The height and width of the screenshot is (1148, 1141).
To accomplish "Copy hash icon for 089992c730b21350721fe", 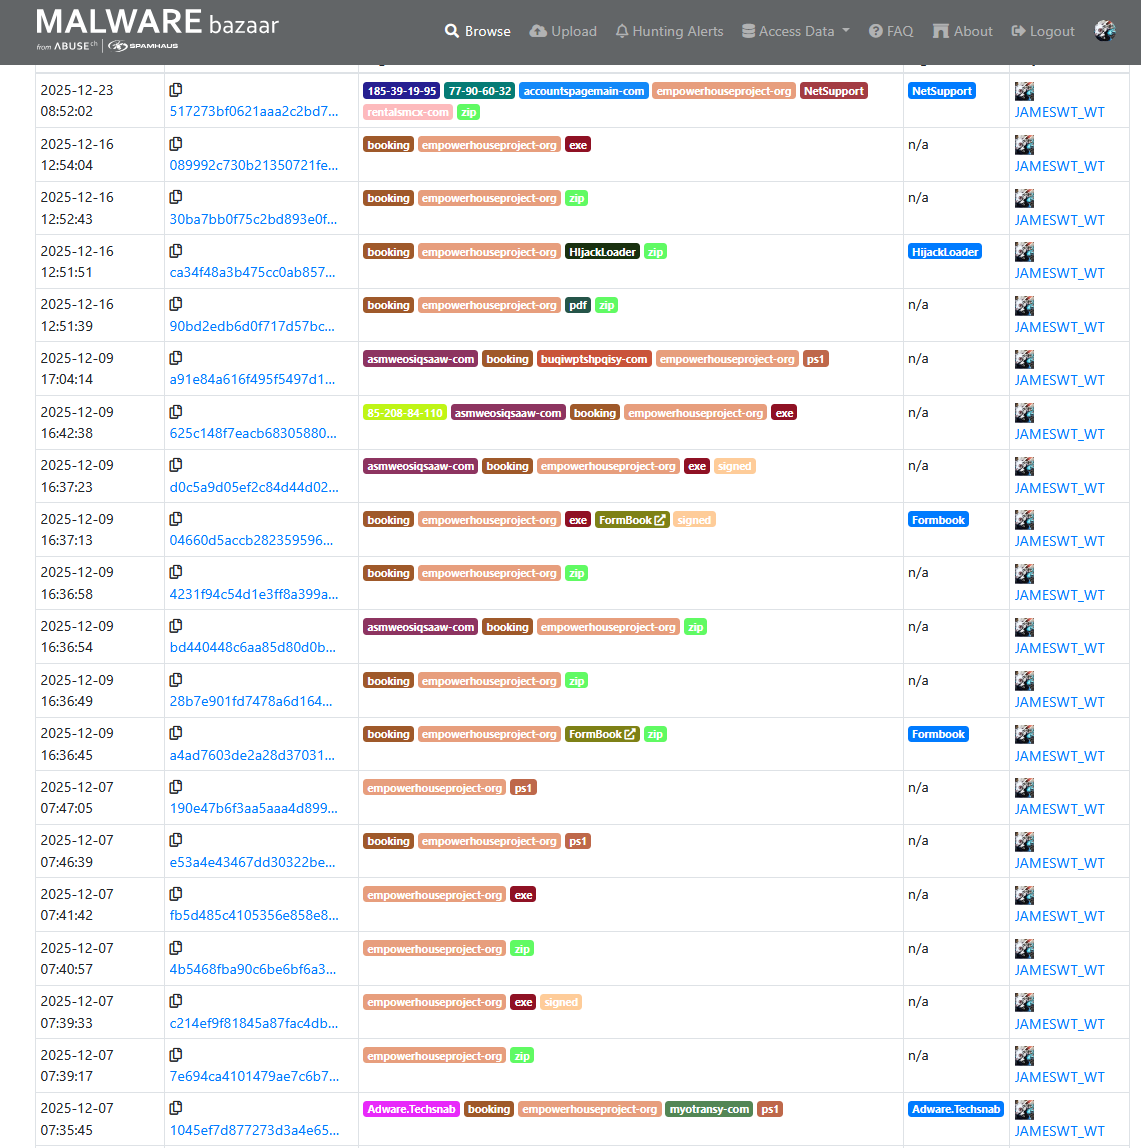I will (176, 144).
